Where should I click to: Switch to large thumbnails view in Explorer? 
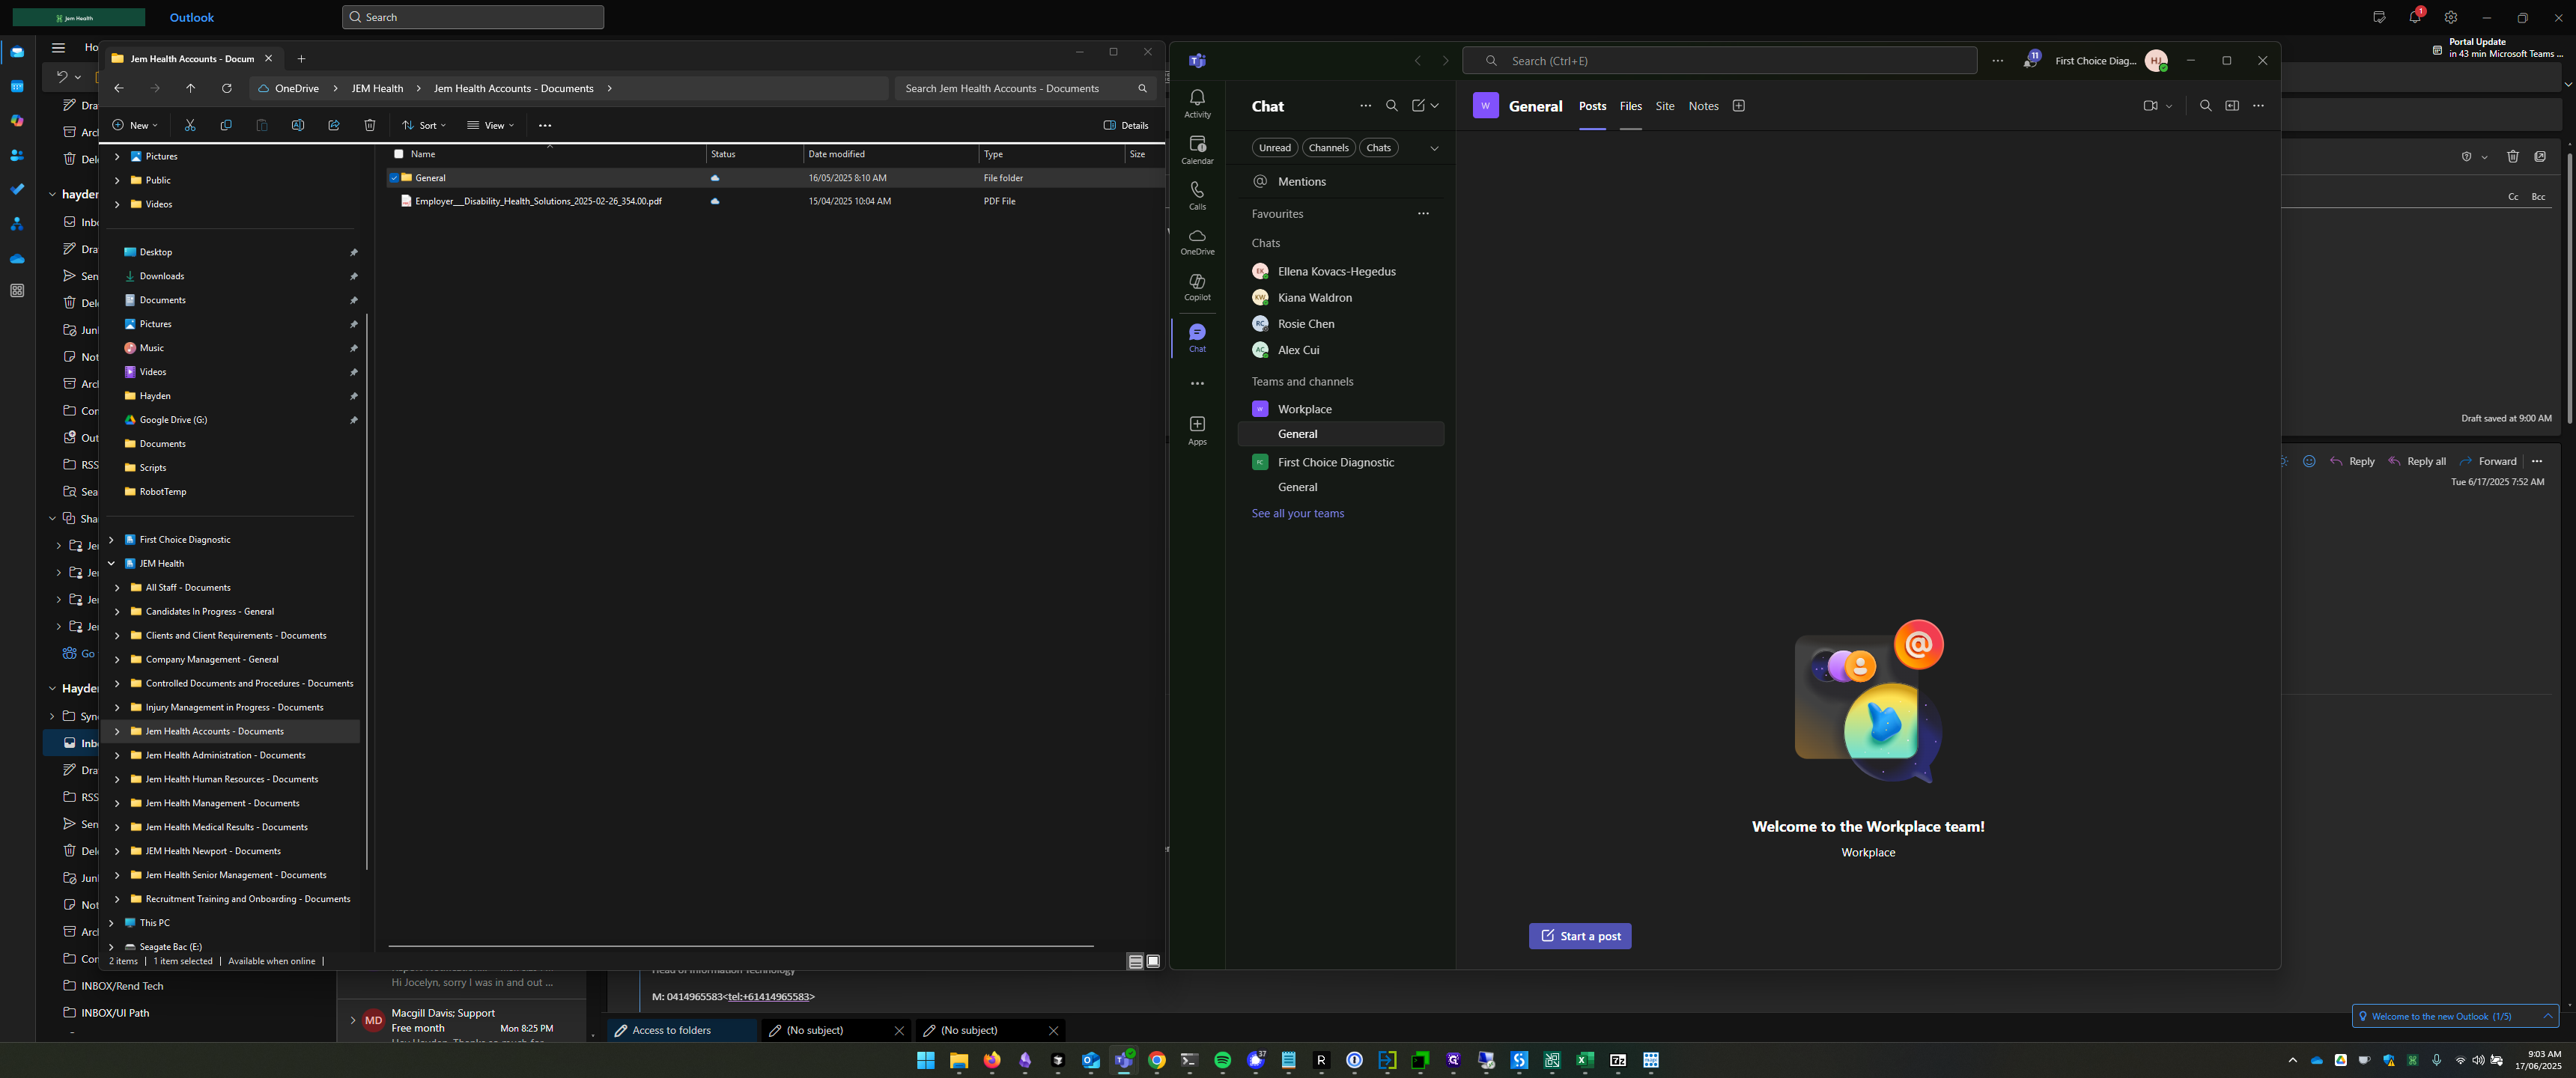point(1153,961)
